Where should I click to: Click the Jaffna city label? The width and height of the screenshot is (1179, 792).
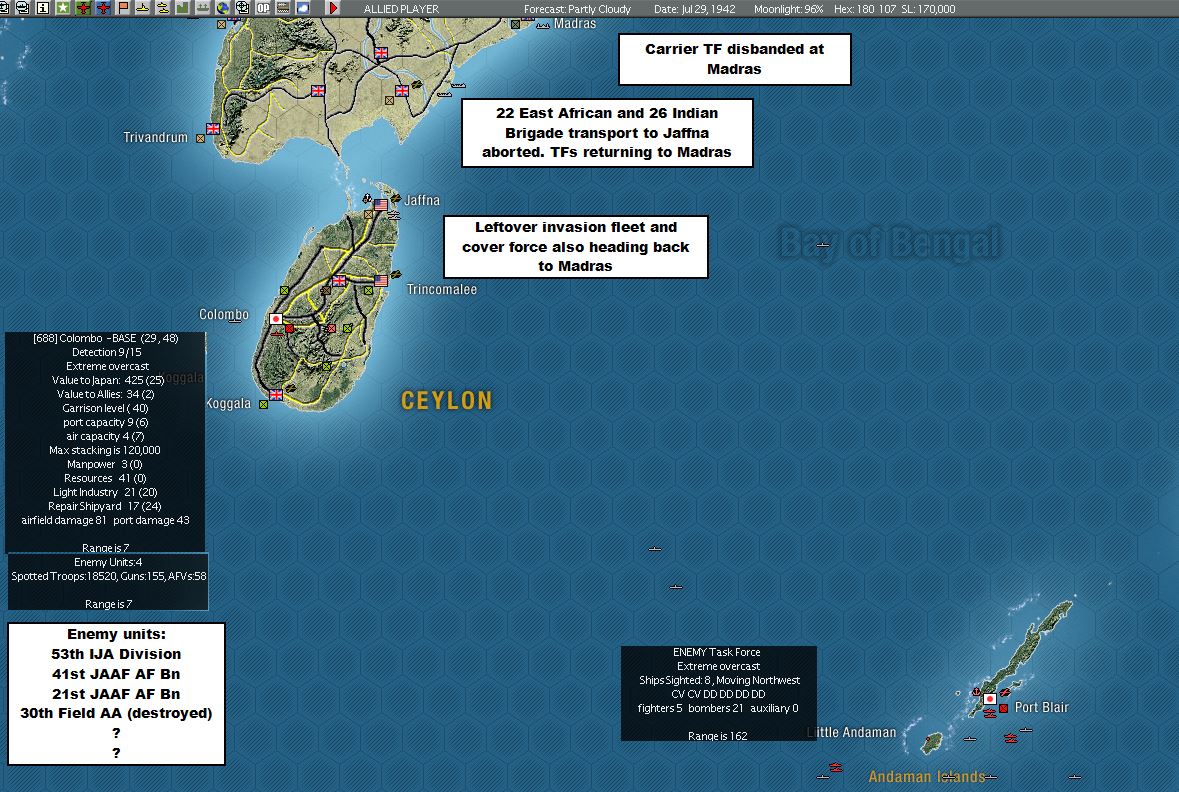422,200
